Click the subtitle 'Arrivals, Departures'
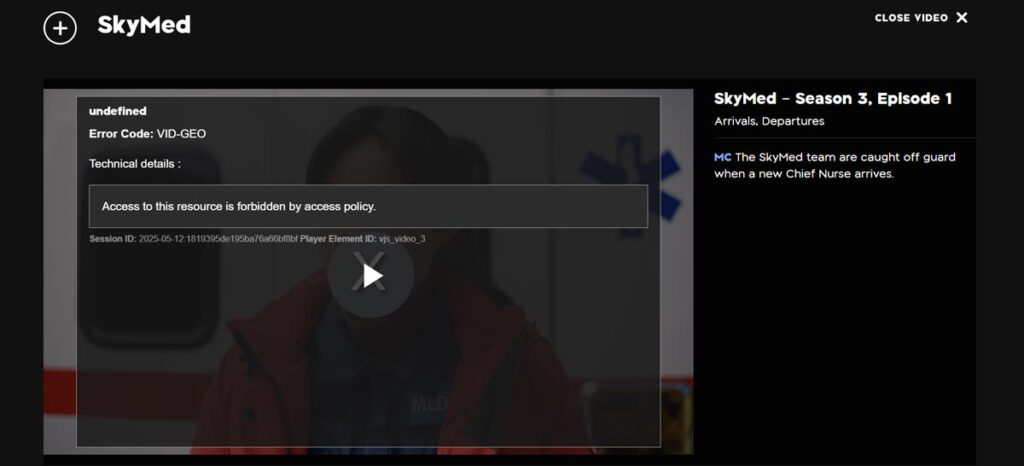1024x466 pixels. (769, 121)
